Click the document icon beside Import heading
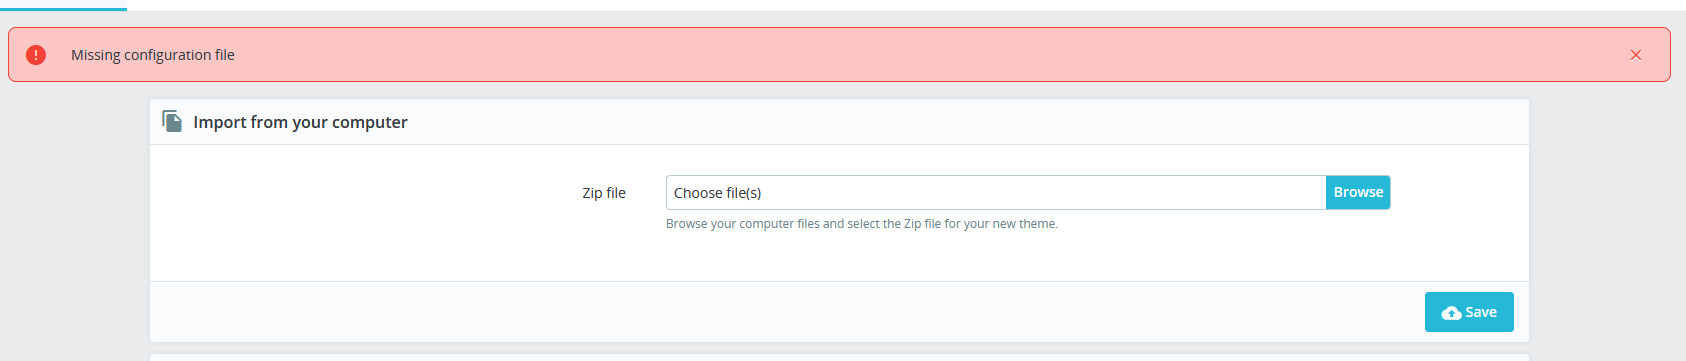Screen dimensions: 1686x361 172,122
